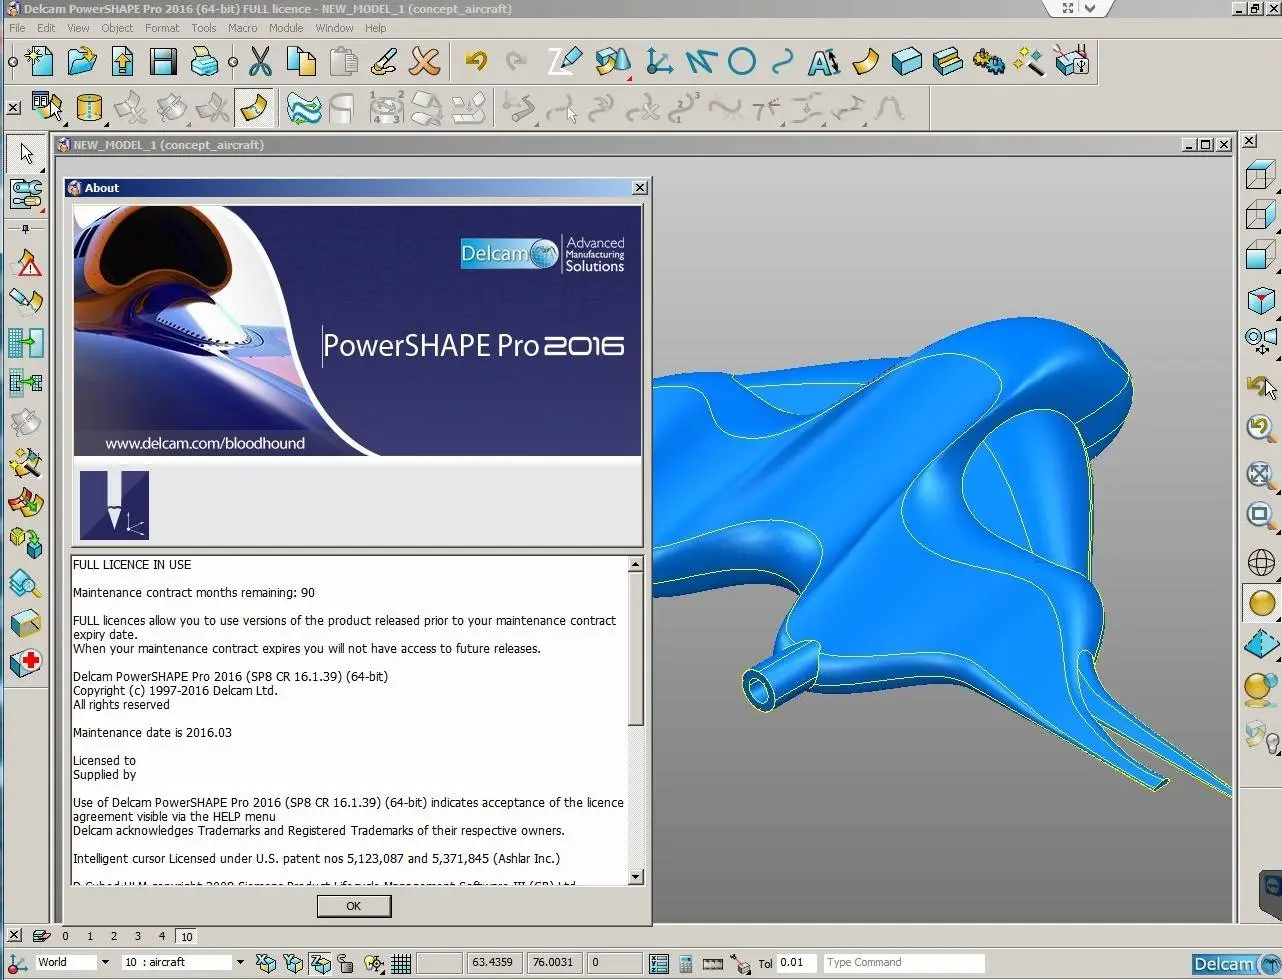Open the Feature gears tool
Screen dimensions: 1282x980
click(988, 62)
